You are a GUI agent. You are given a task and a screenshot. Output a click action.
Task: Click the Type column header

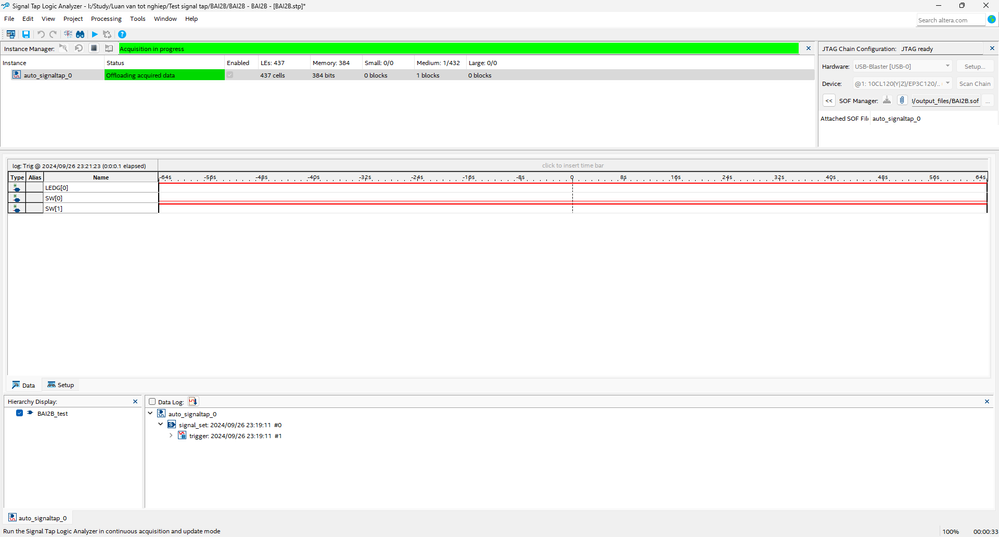click(17, 178)
